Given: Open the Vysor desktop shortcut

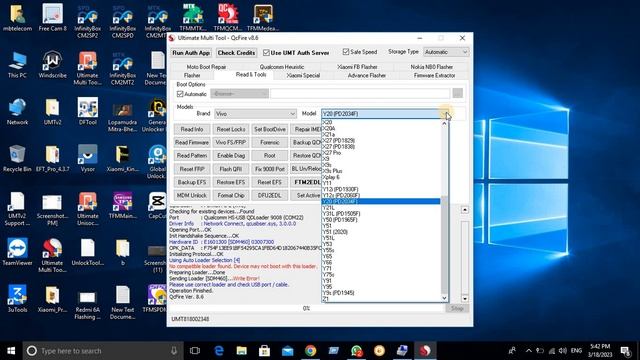Looking at the screenshot, I should pyautogui.click(x=88, y=158).
